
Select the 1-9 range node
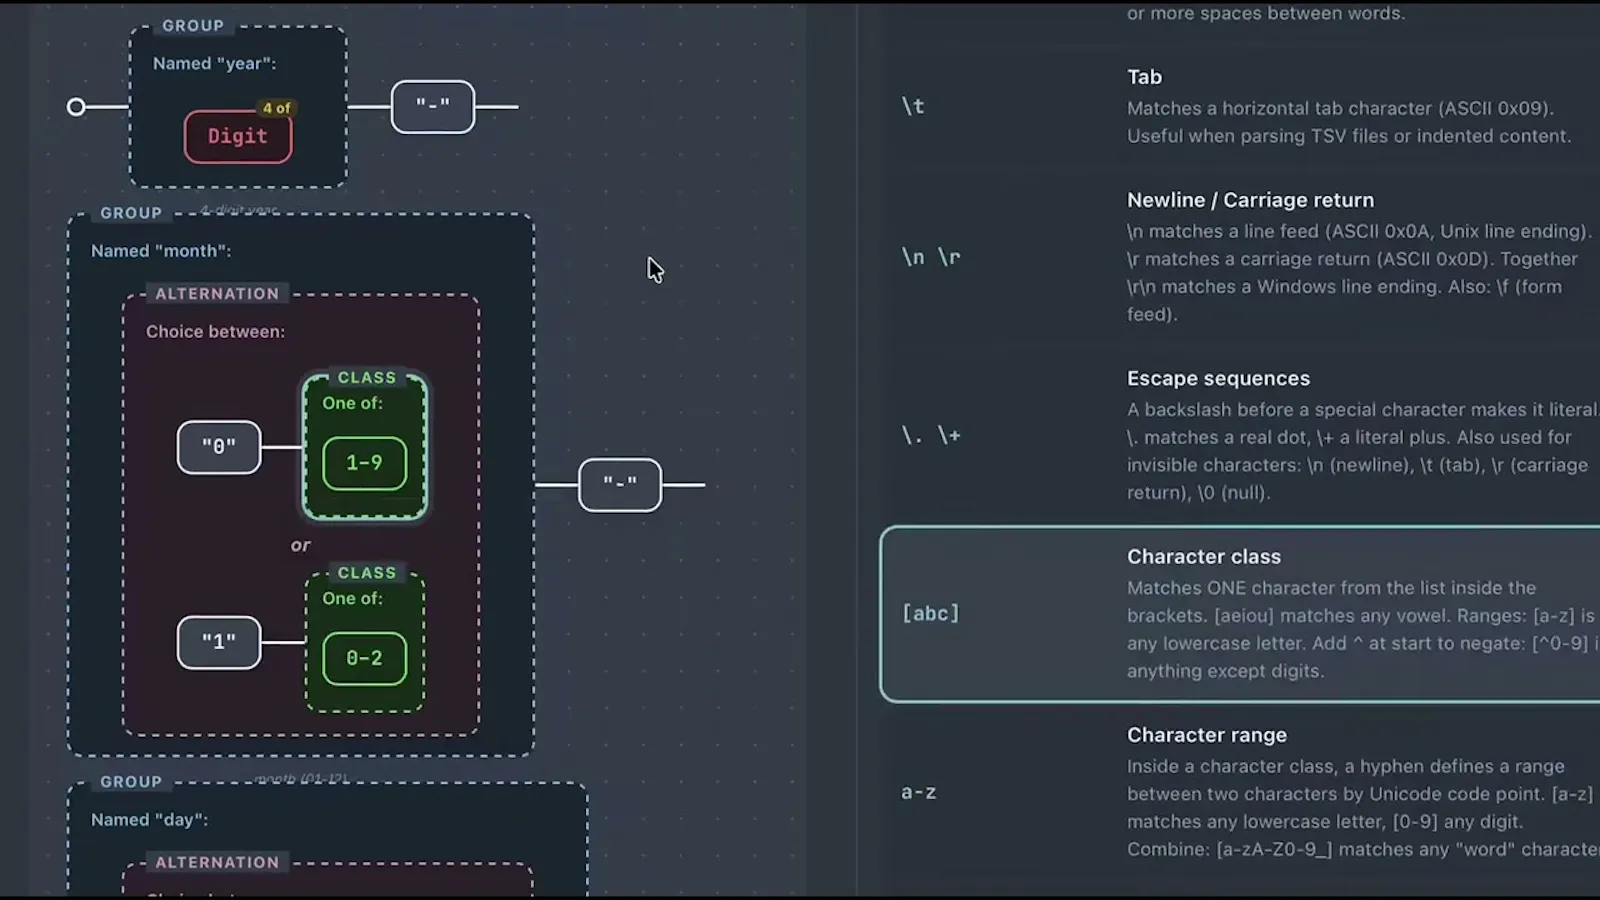(365, 463)
